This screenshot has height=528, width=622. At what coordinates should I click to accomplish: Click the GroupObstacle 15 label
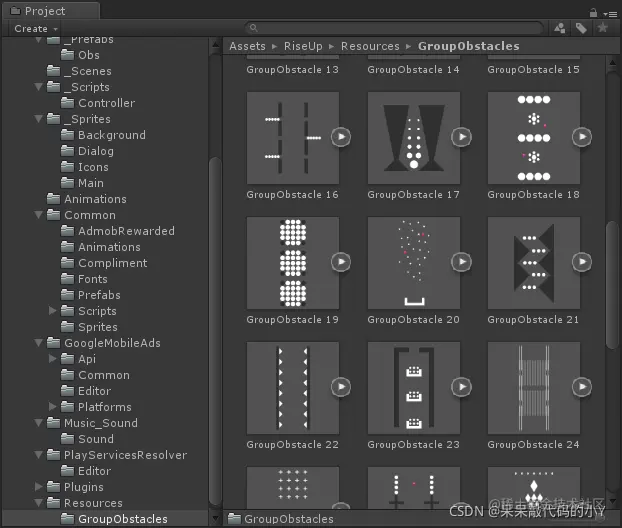534,70
